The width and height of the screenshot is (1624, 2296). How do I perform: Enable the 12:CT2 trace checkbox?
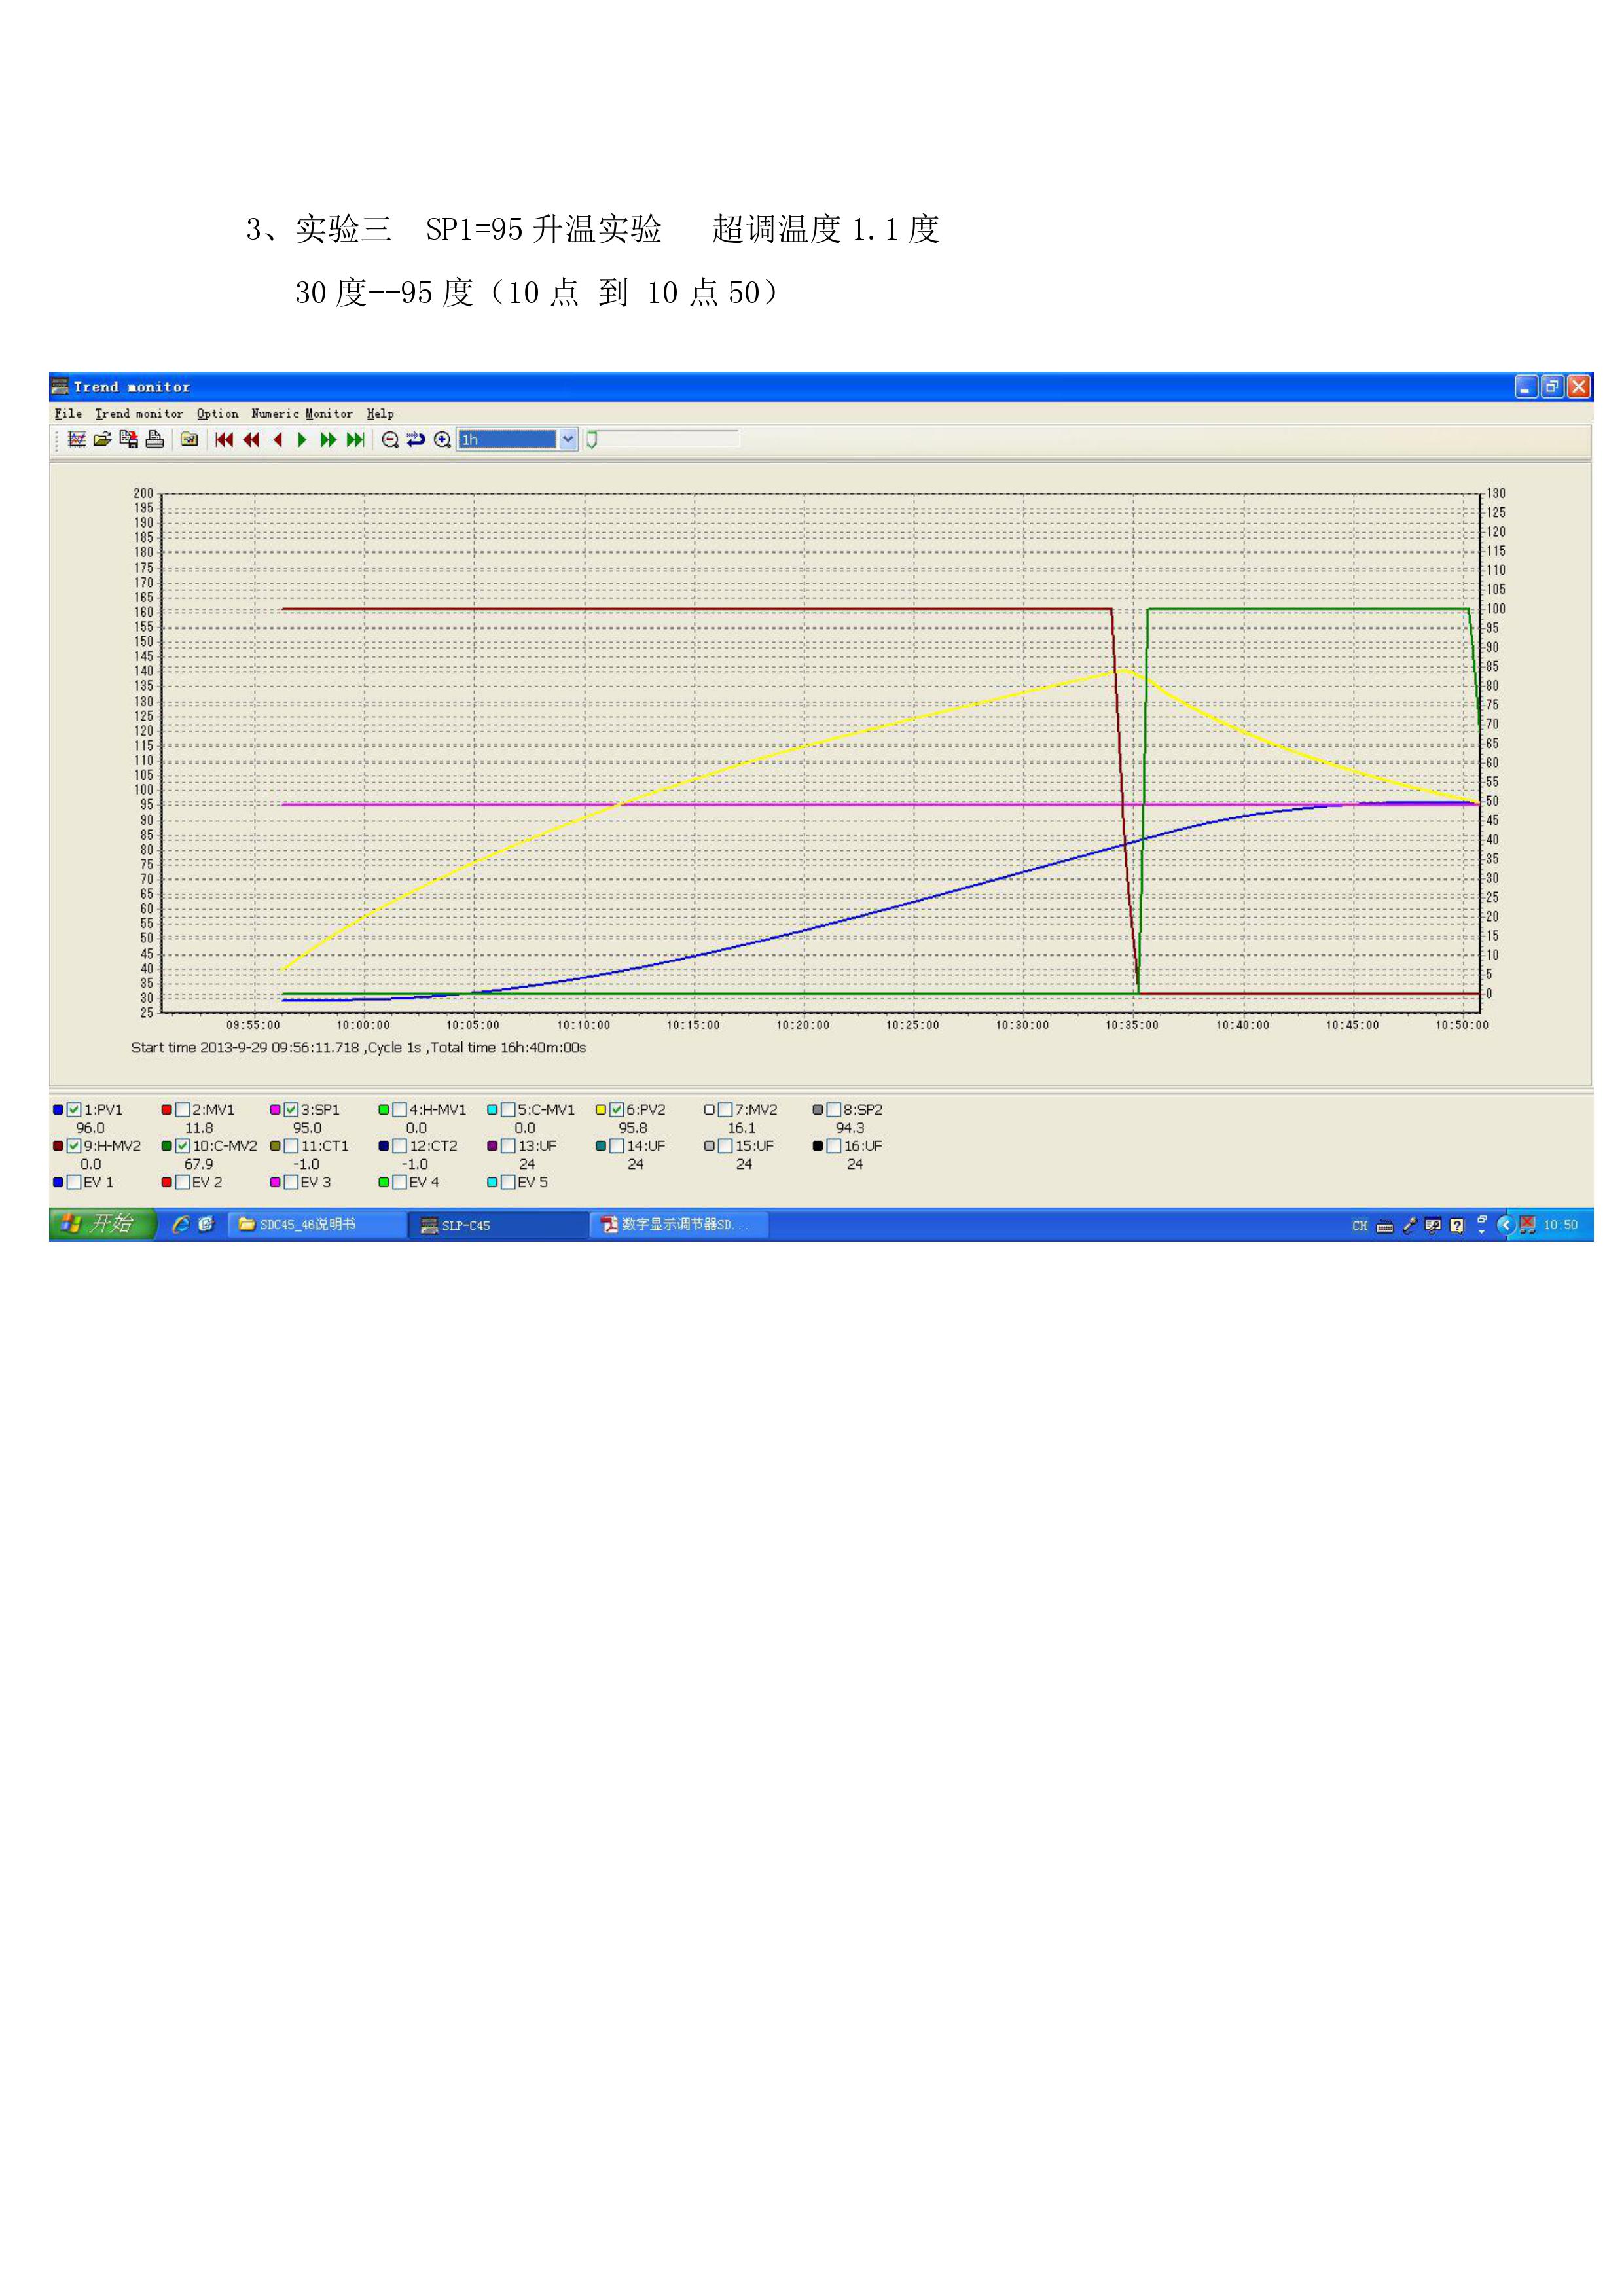[399, 1146]
